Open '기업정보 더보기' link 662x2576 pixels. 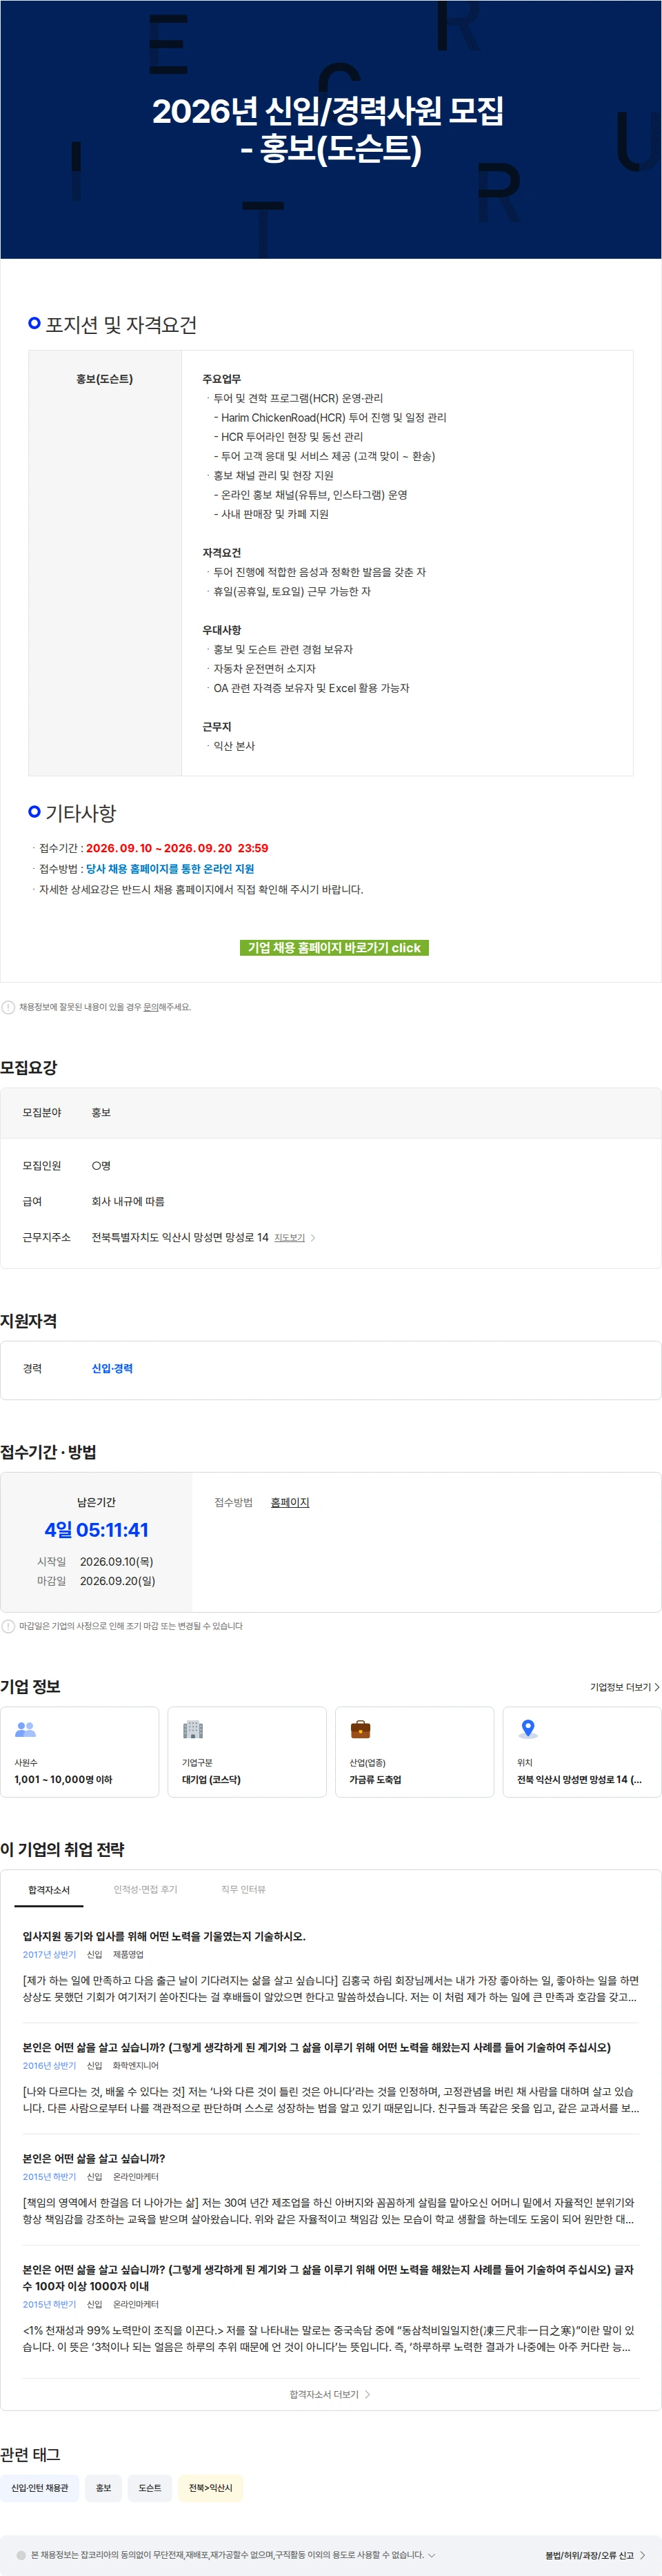tap(625, 1687)
